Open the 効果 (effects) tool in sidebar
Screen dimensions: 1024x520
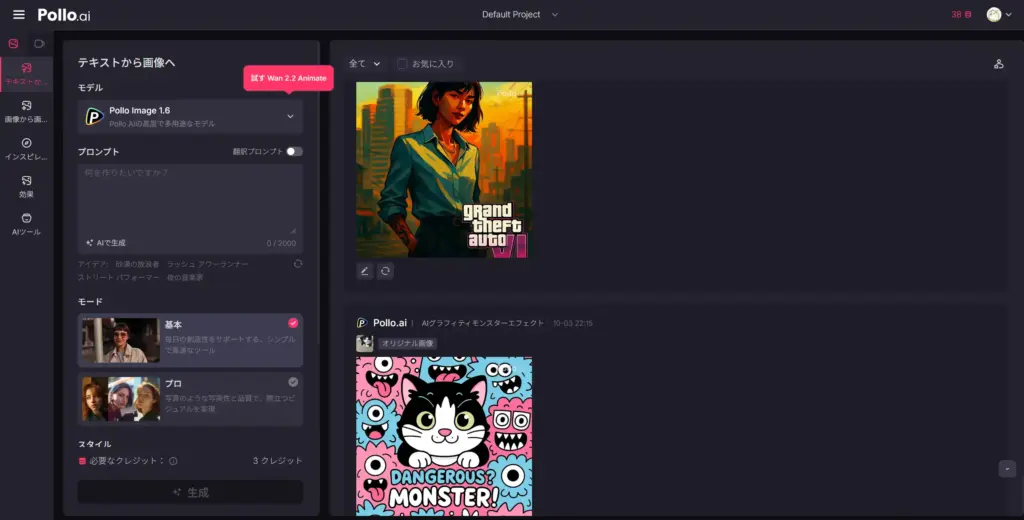26,186
